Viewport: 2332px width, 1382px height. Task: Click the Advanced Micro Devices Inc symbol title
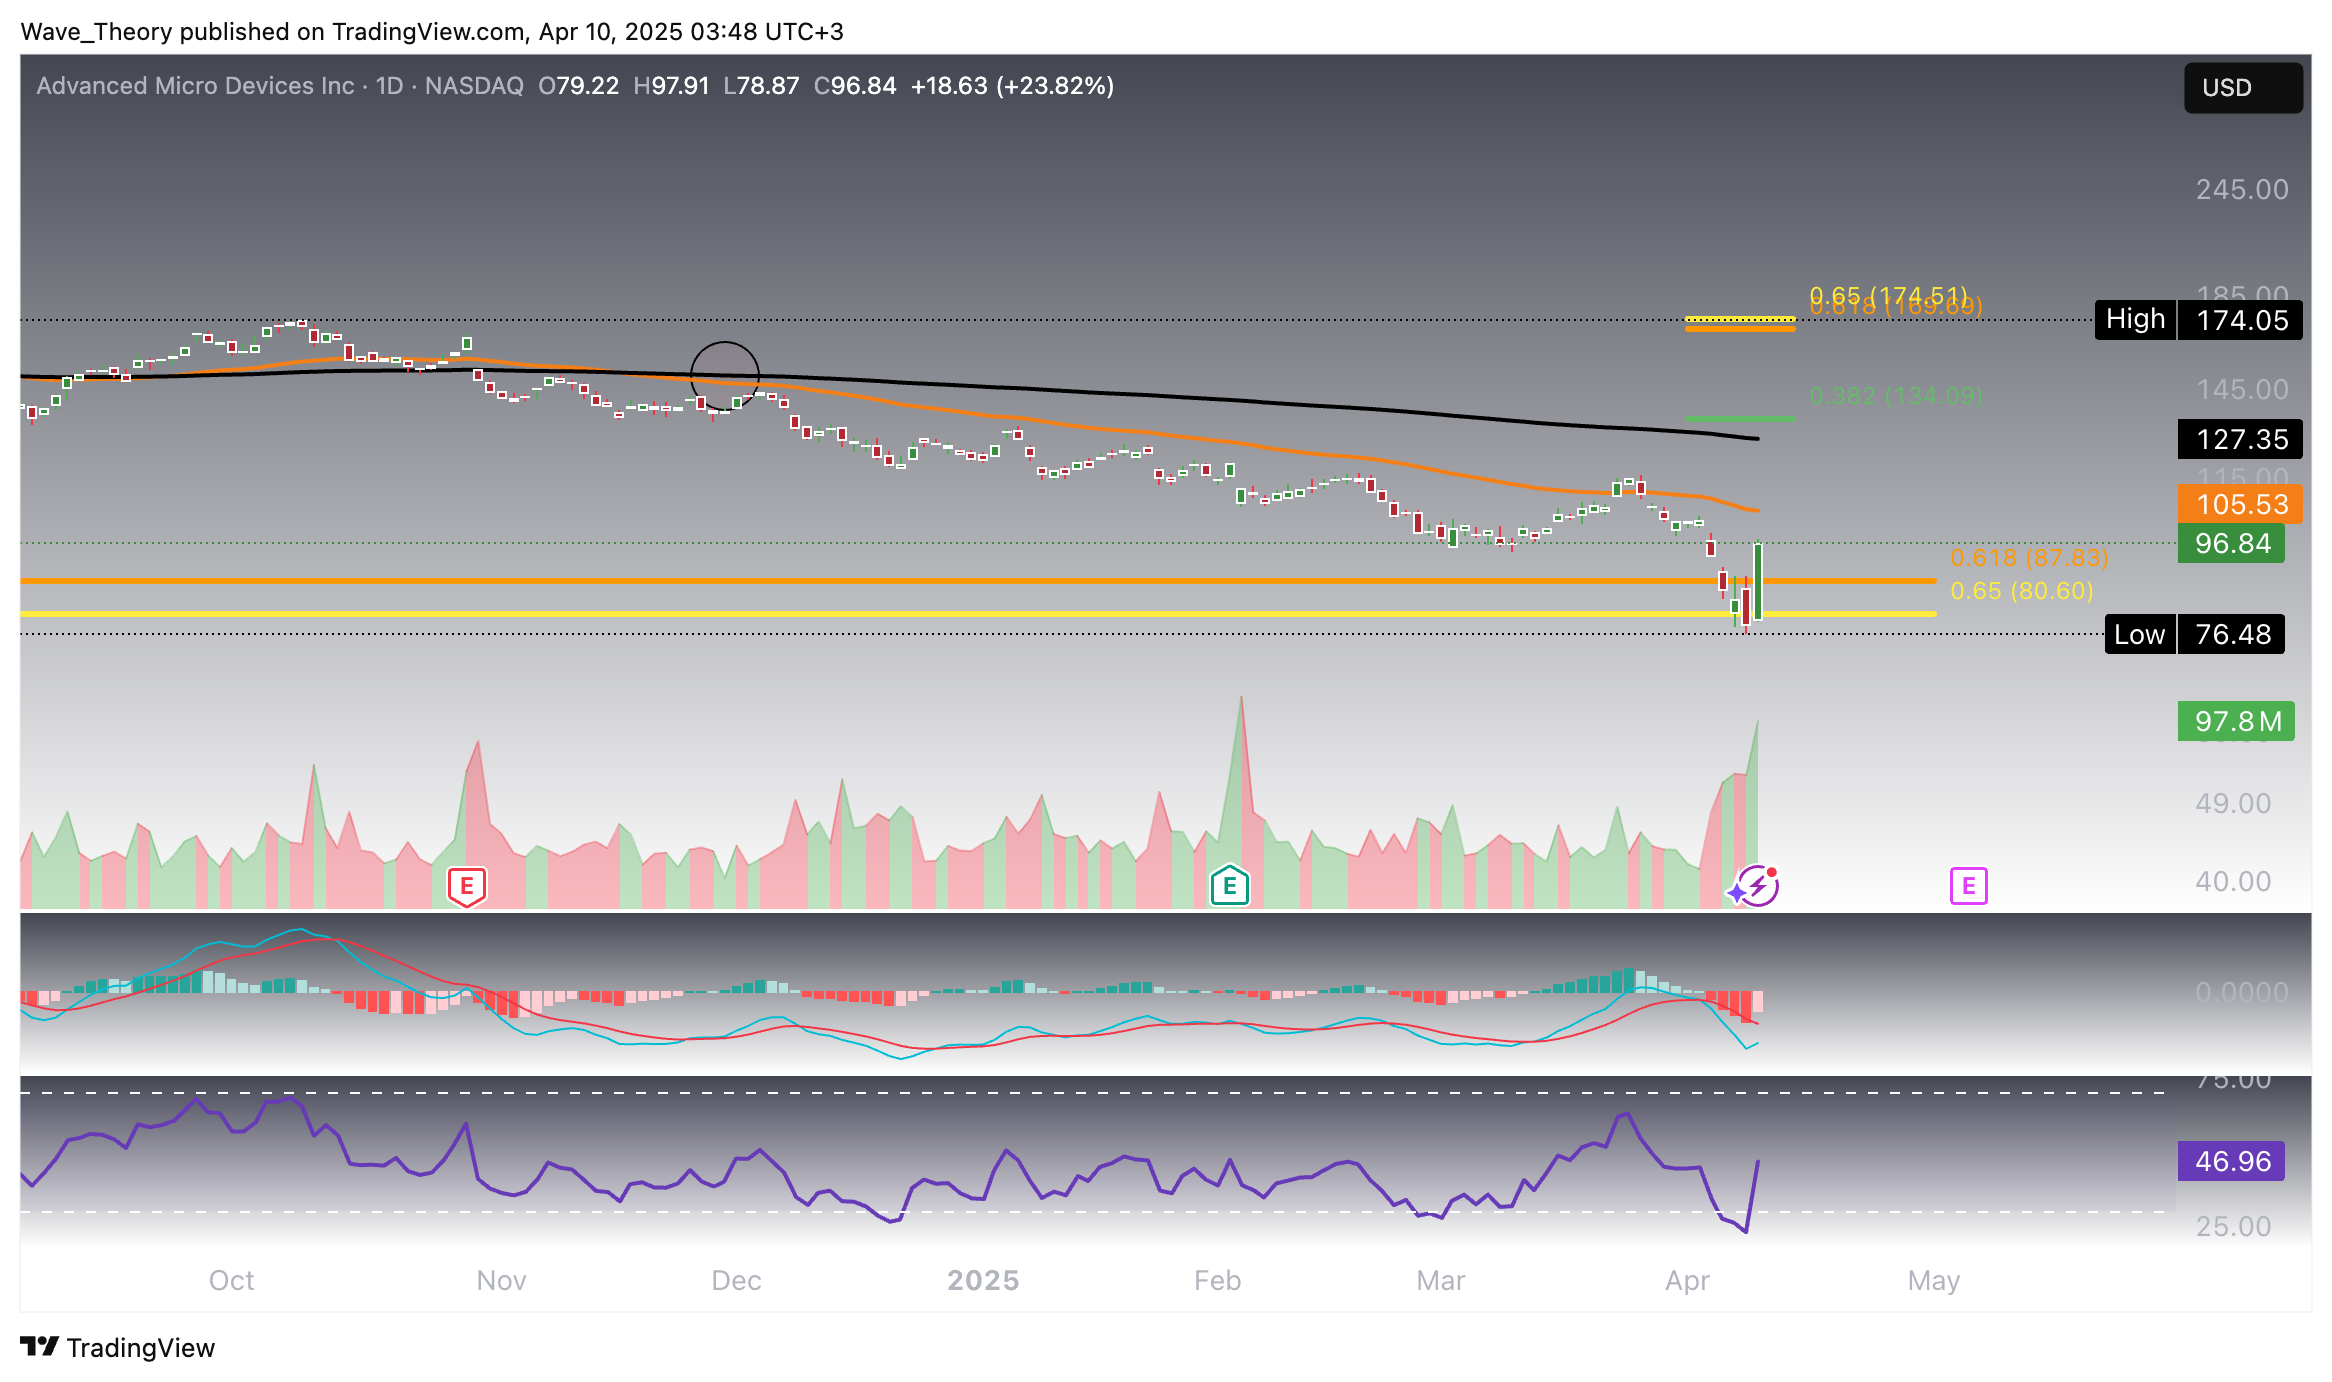[195, 86]
